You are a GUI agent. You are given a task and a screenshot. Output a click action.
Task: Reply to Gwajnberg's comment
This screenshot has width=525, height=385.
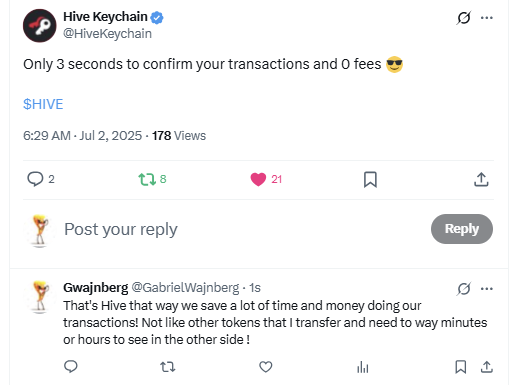[x=71, y=367]
